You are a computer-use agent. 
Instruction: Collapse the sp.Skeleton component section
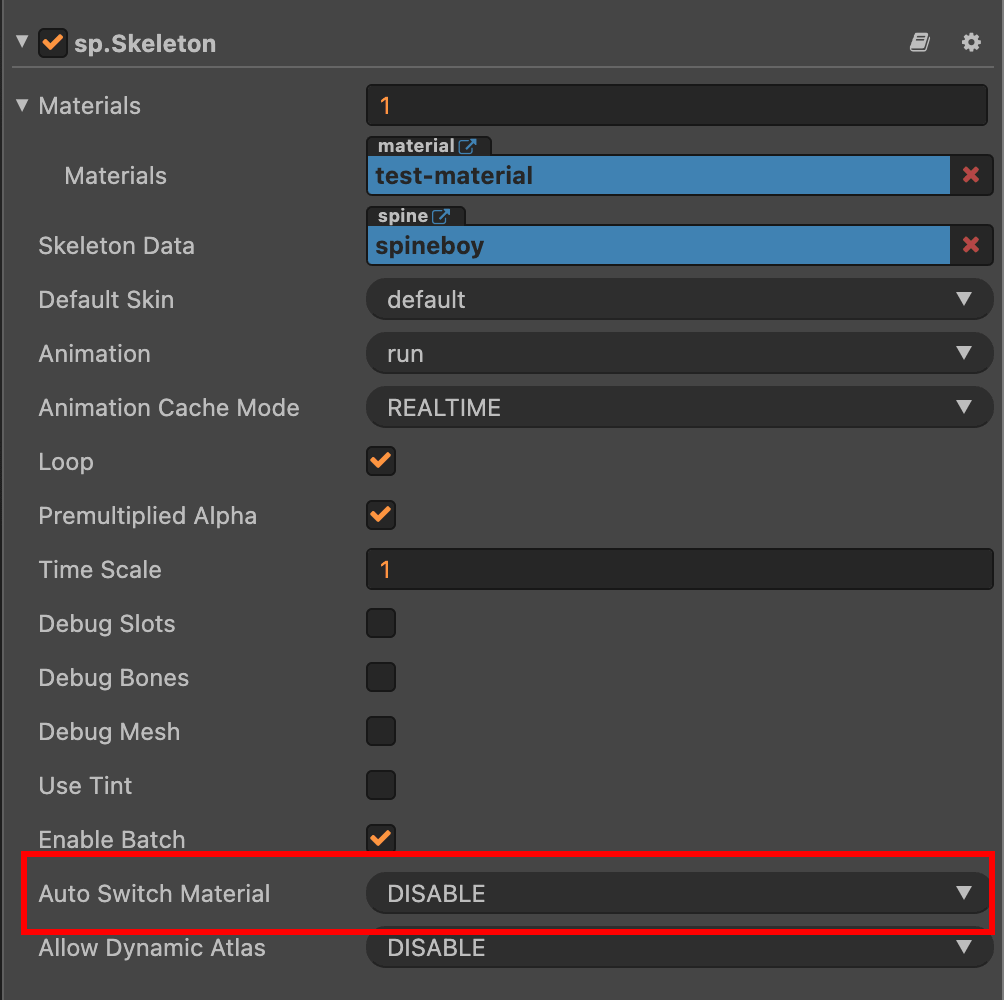point(22,42)
